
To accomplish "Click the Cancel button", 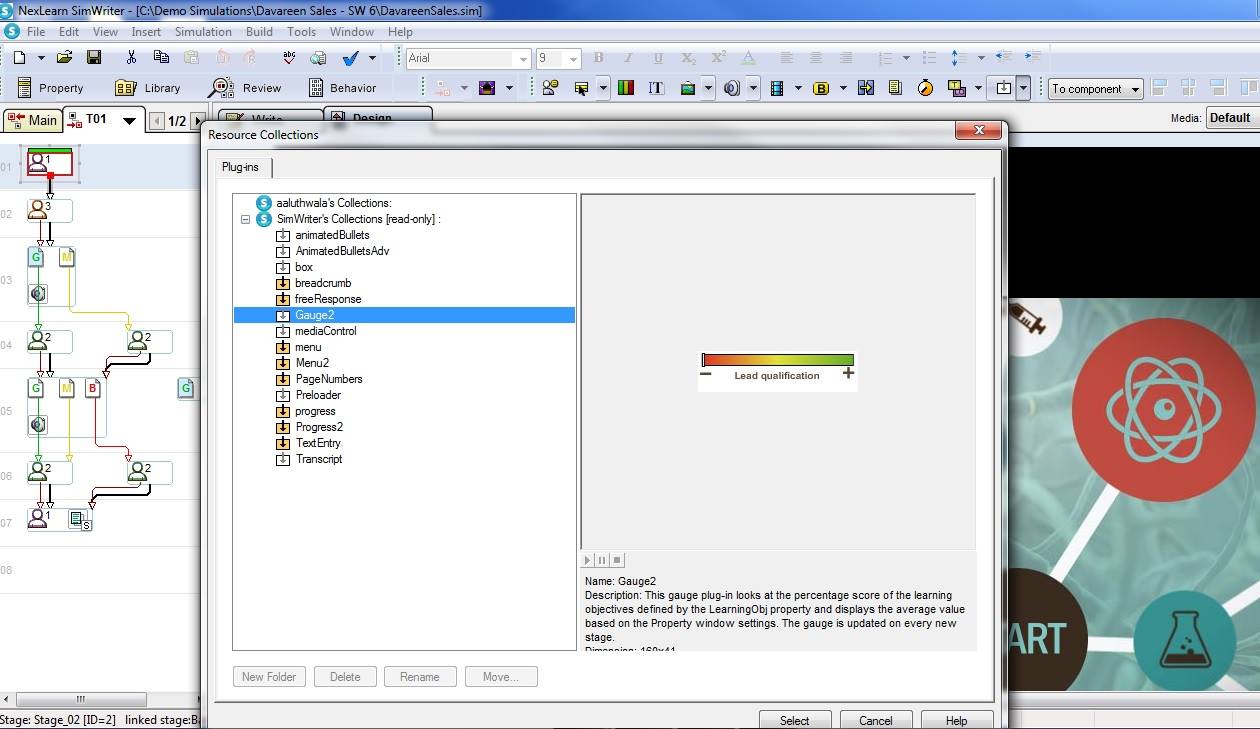I will 876,720.
